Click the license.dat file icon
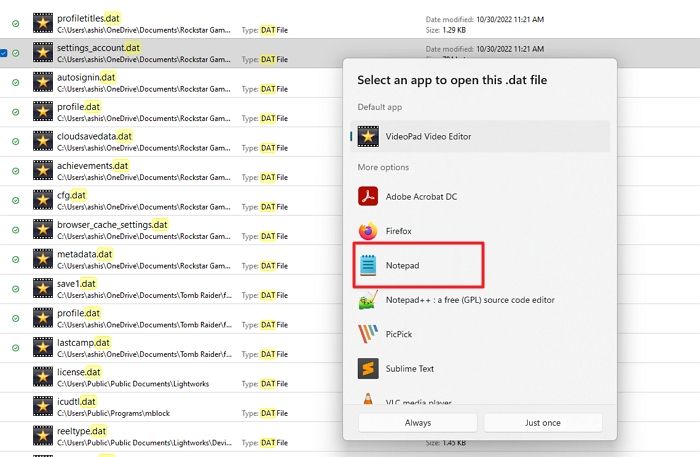Image resolution: width=700 pixels, height=457 pixels. [43, 376]
